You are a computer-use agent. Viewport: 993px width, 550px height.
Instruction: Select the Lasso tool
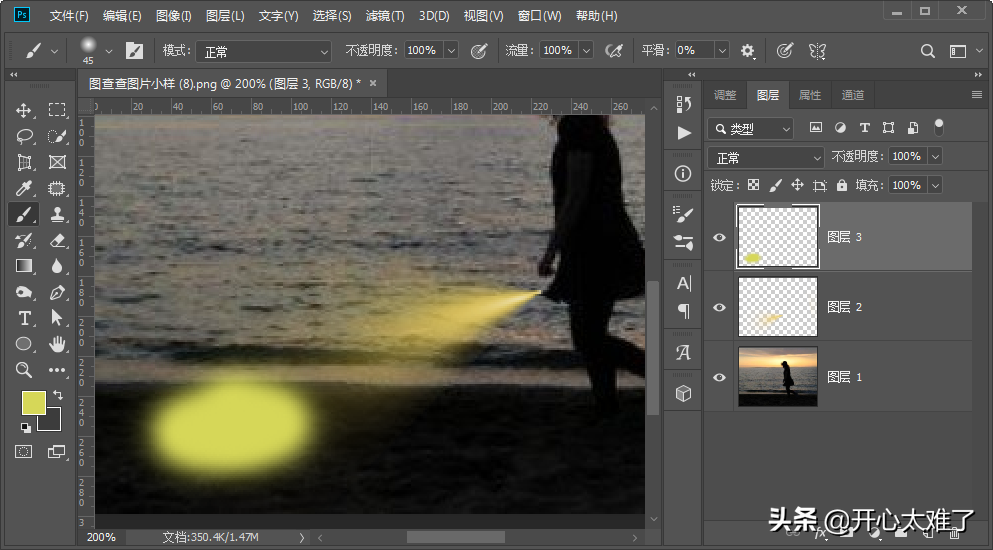pos(24,136)
